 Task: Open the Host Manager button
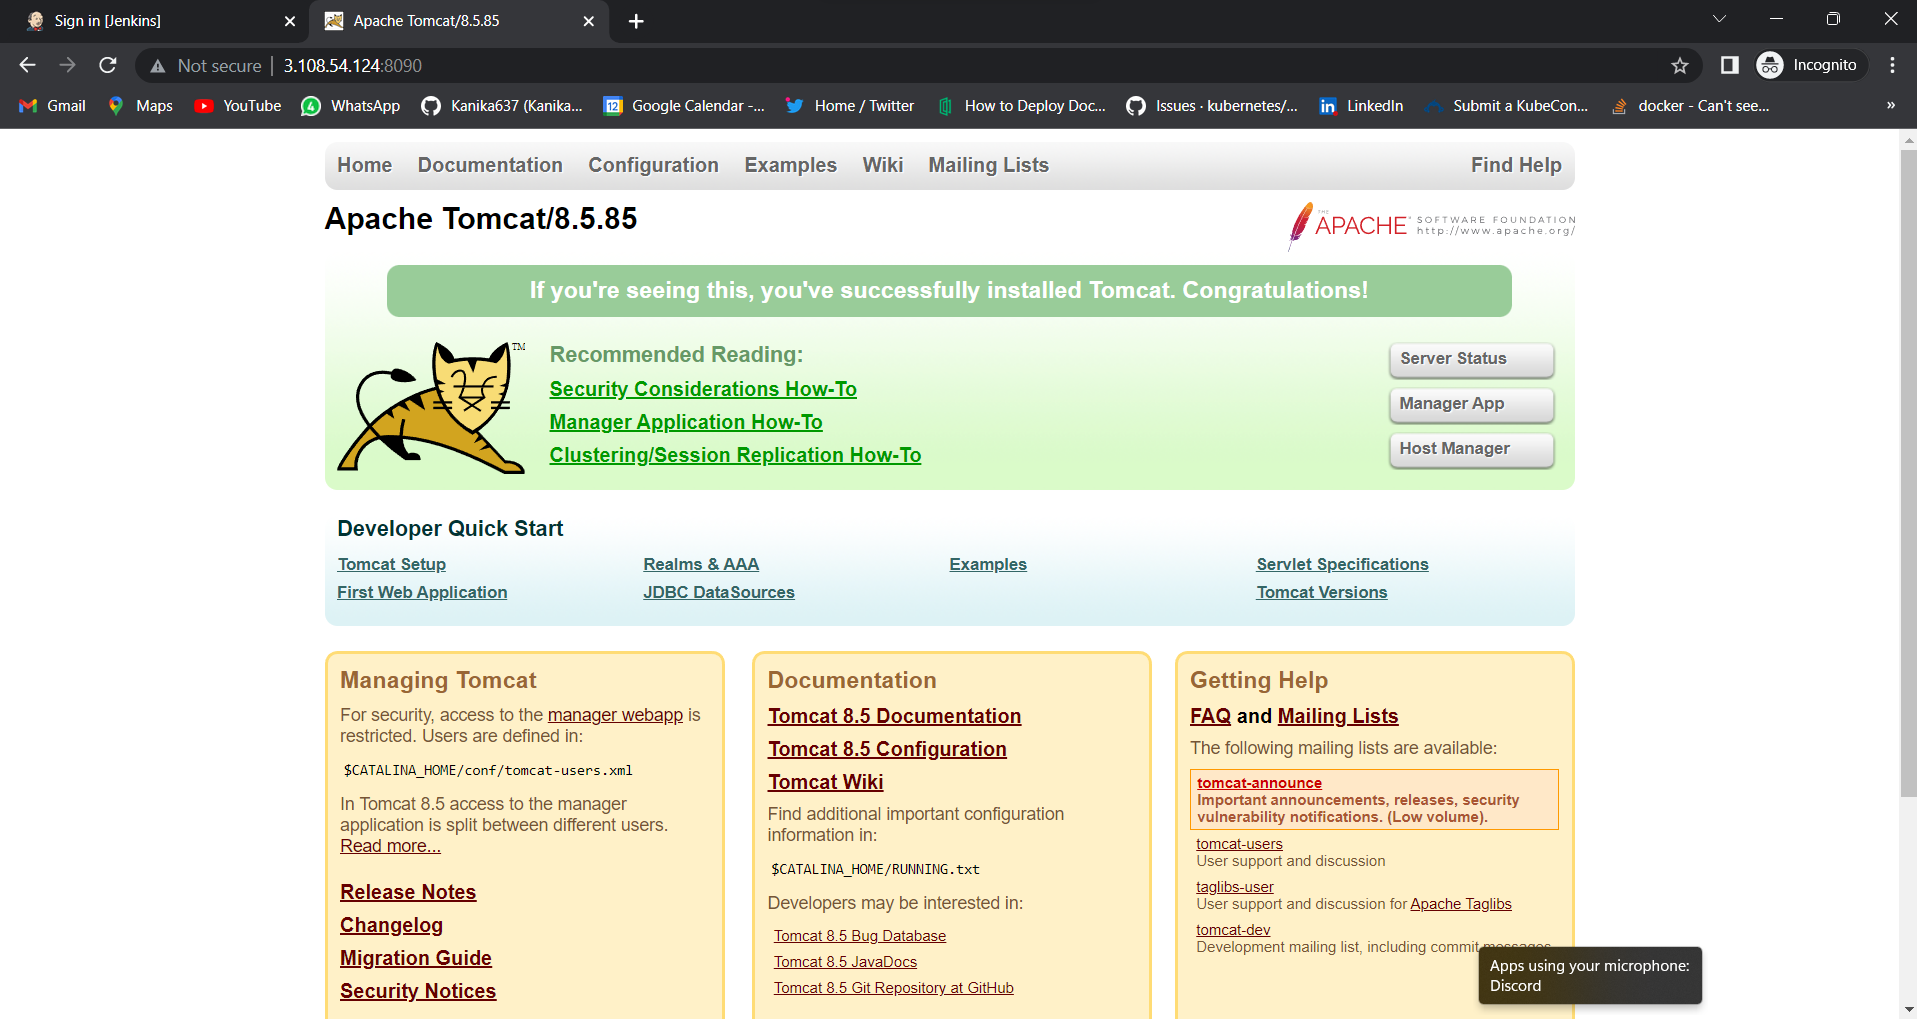(x=1471, y=449)
